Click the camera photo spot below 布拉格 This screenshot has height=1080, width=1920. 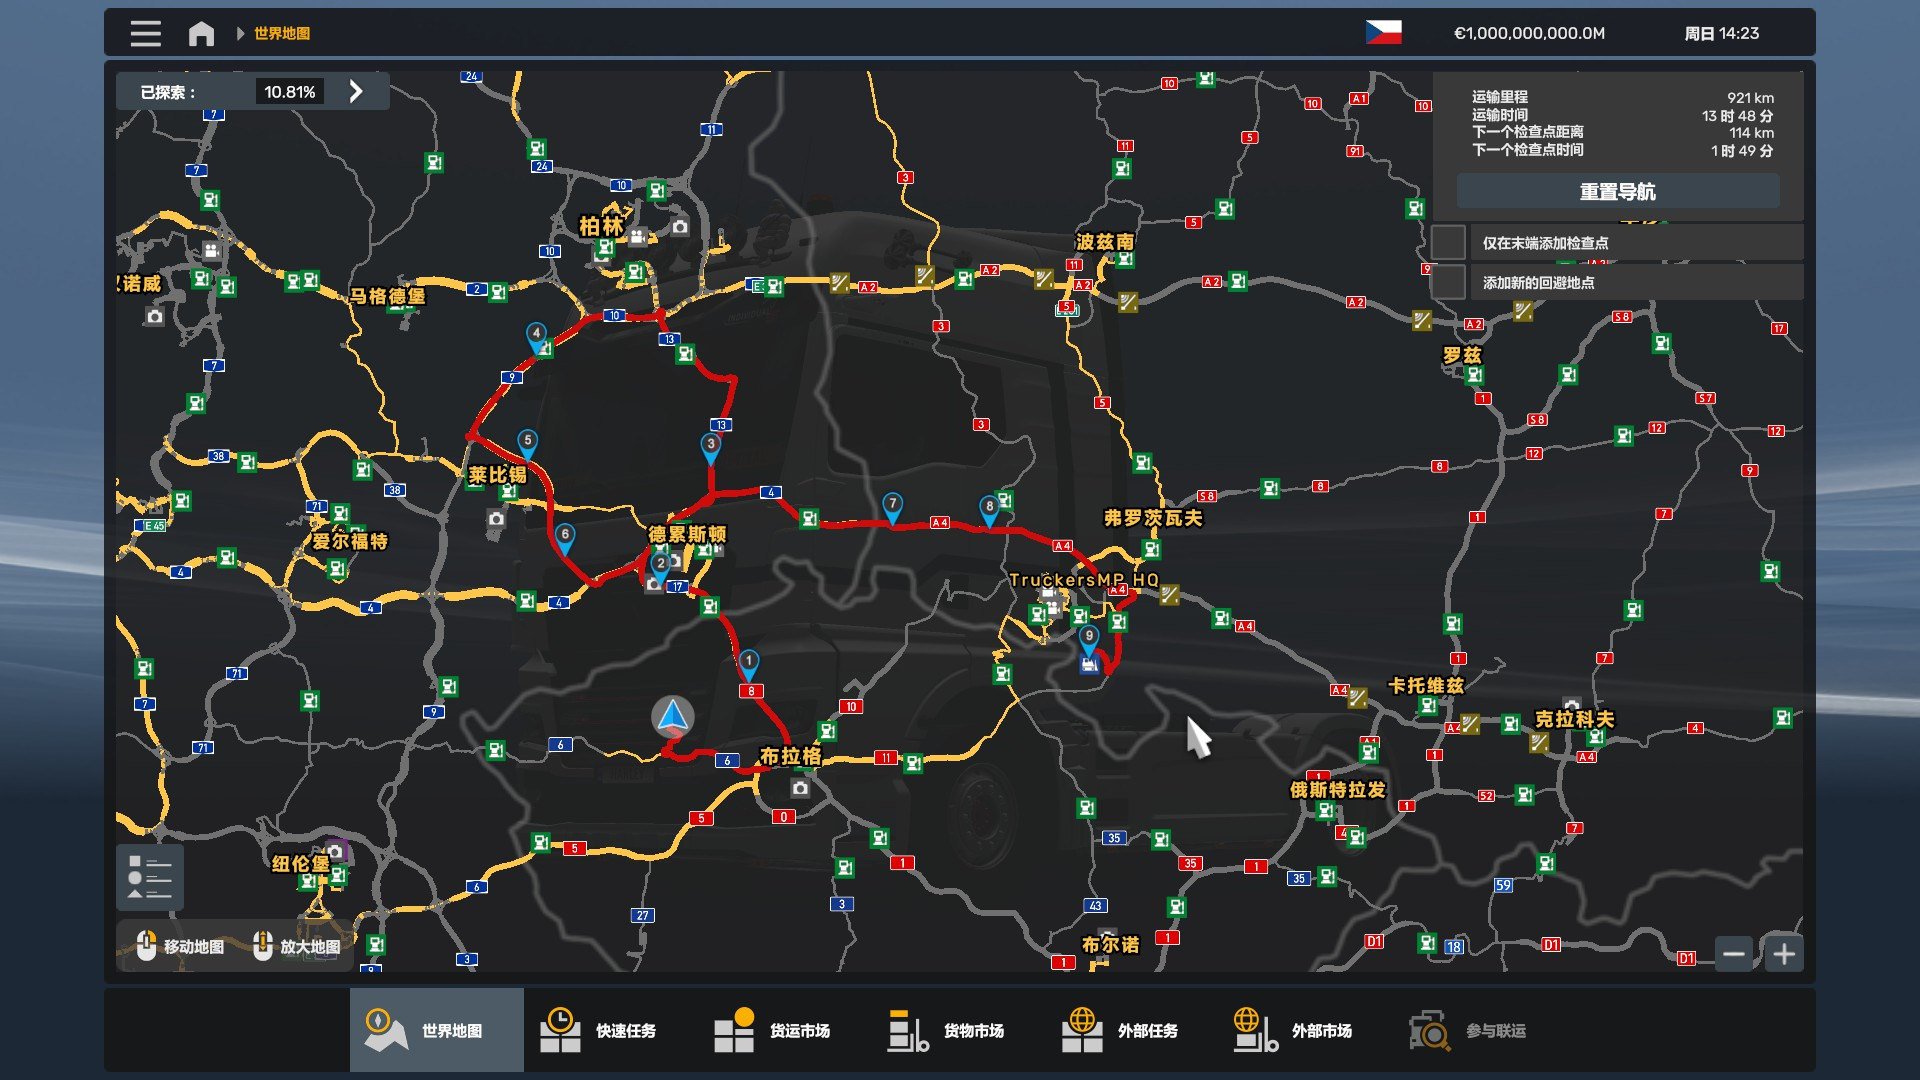[x=800, y=789]
